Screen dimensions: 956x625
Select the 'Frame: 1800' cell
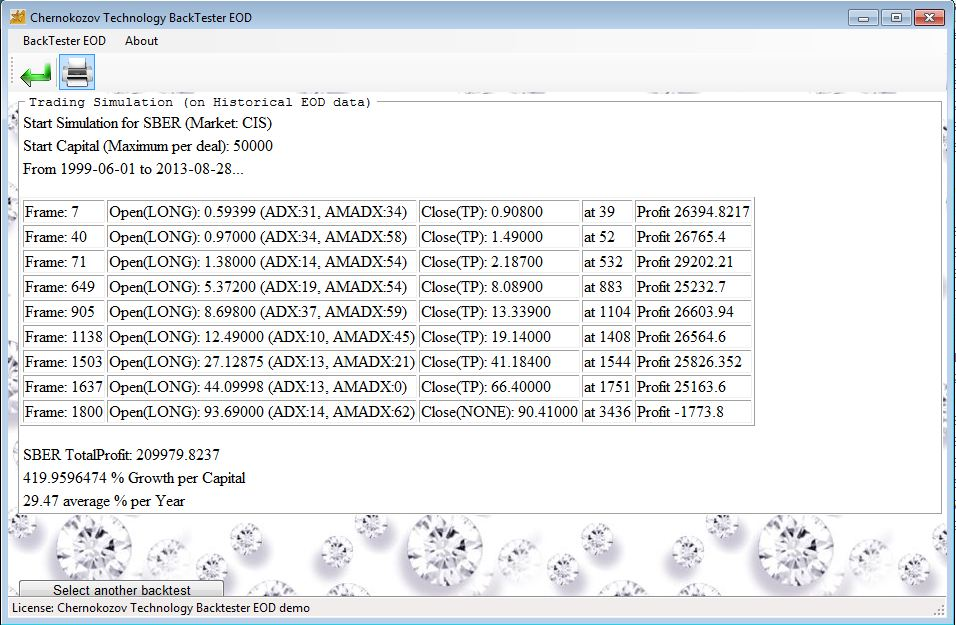click(64, 412)
